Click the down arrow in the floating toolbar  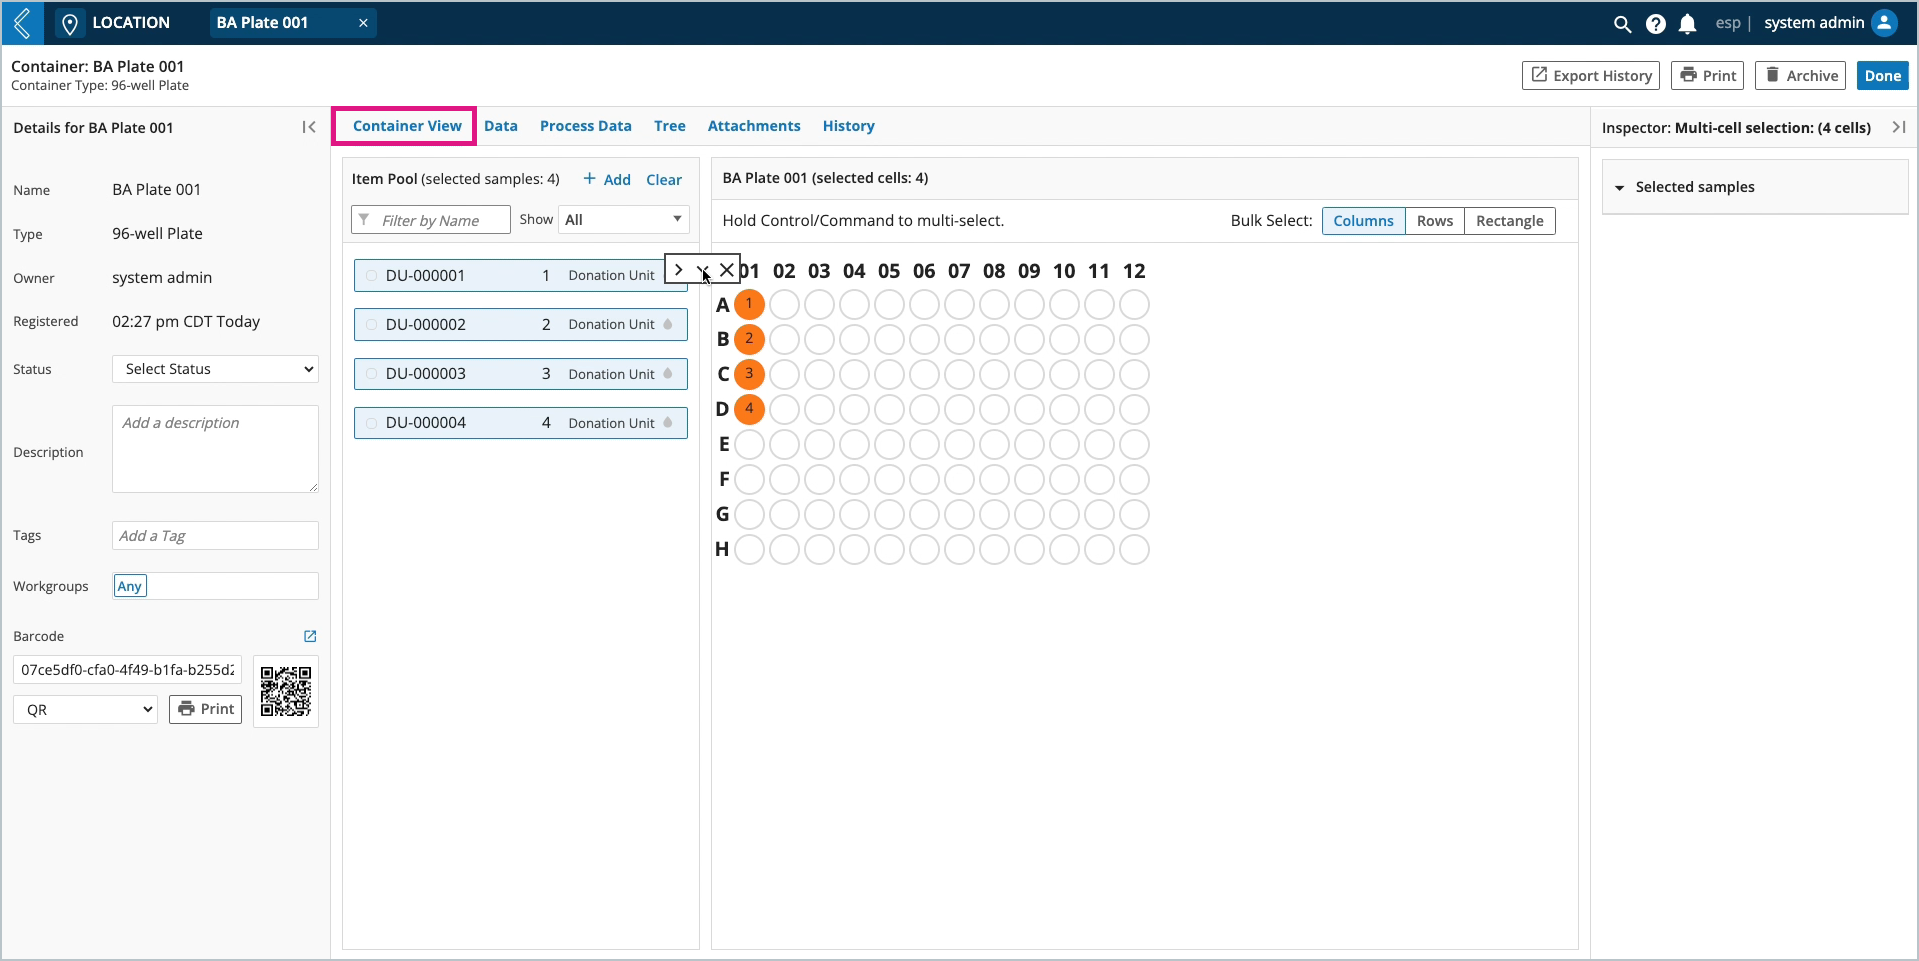(702, 269)
